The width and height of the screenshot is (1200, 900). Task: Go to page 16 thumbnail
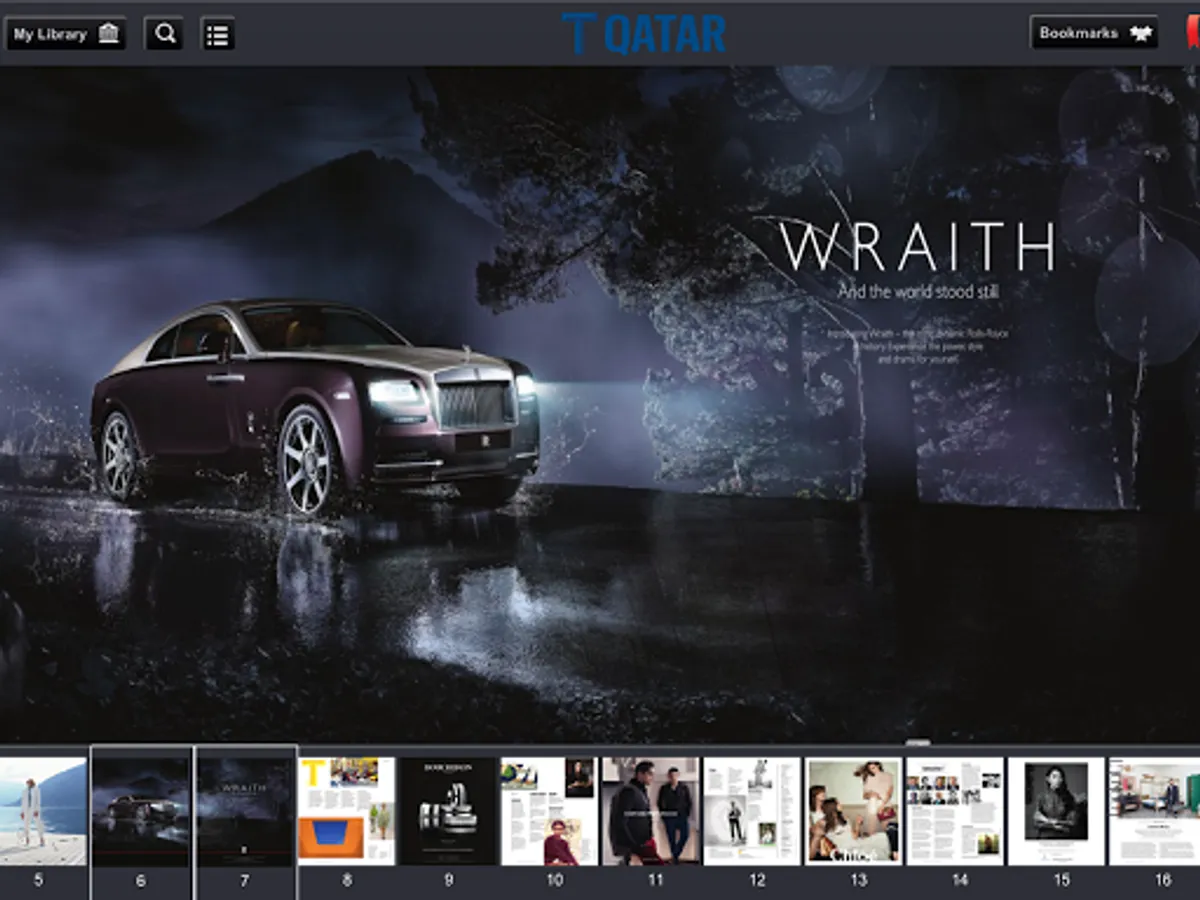[x=1155, y=811]
